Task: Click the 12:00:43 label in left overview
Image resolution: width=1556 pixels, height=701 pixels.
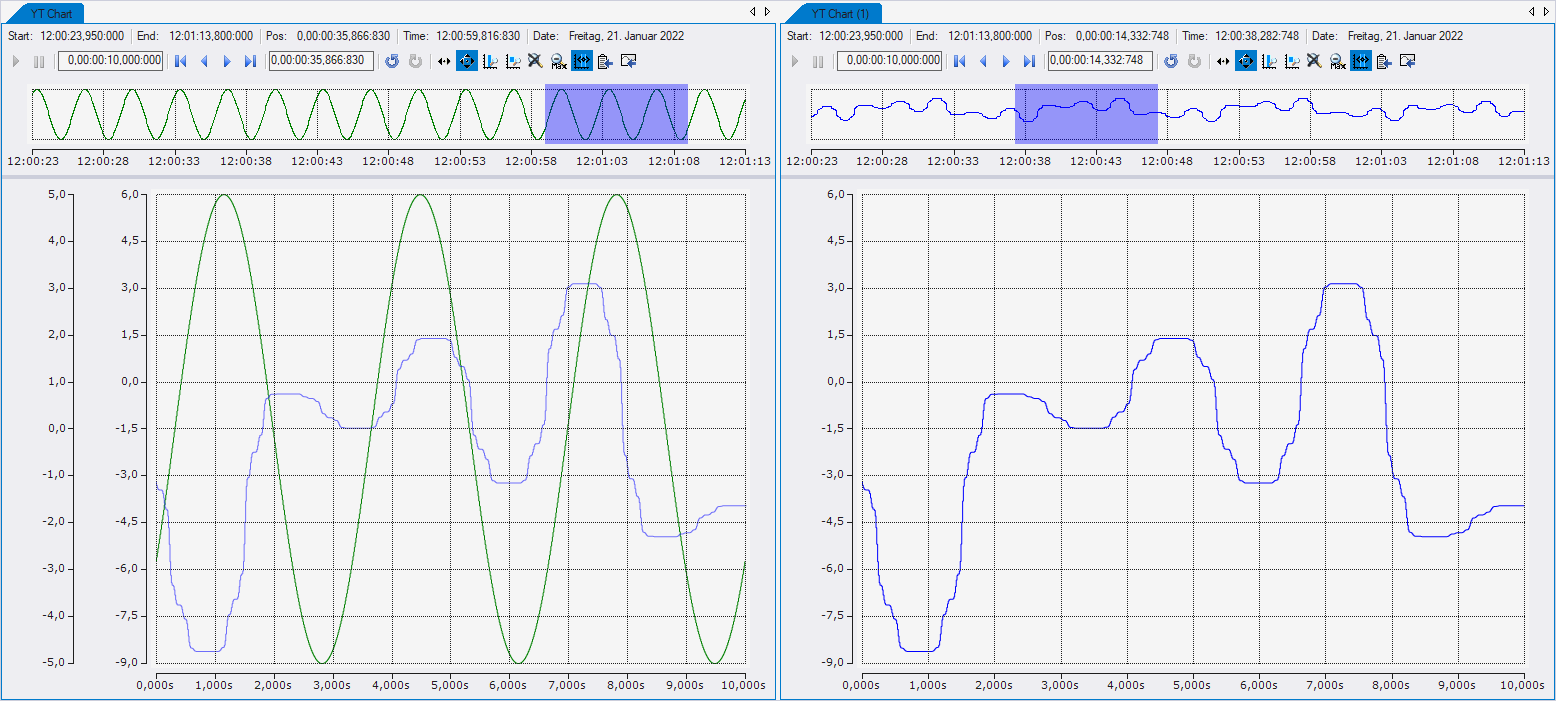Action: 317,160
